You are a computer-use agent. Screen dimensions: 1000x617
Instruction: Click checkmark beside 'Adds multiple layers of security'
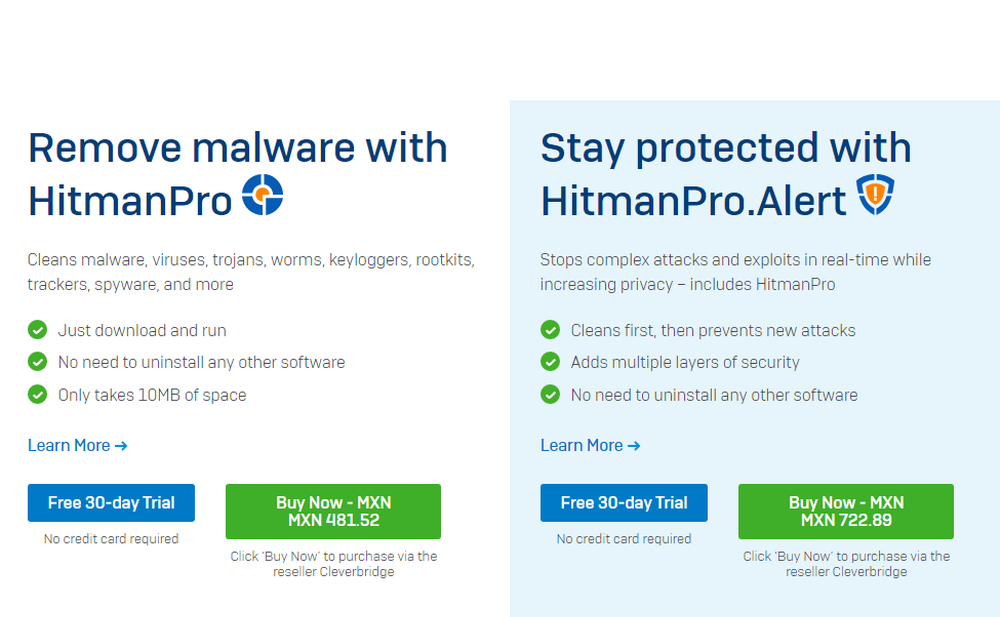550,362
